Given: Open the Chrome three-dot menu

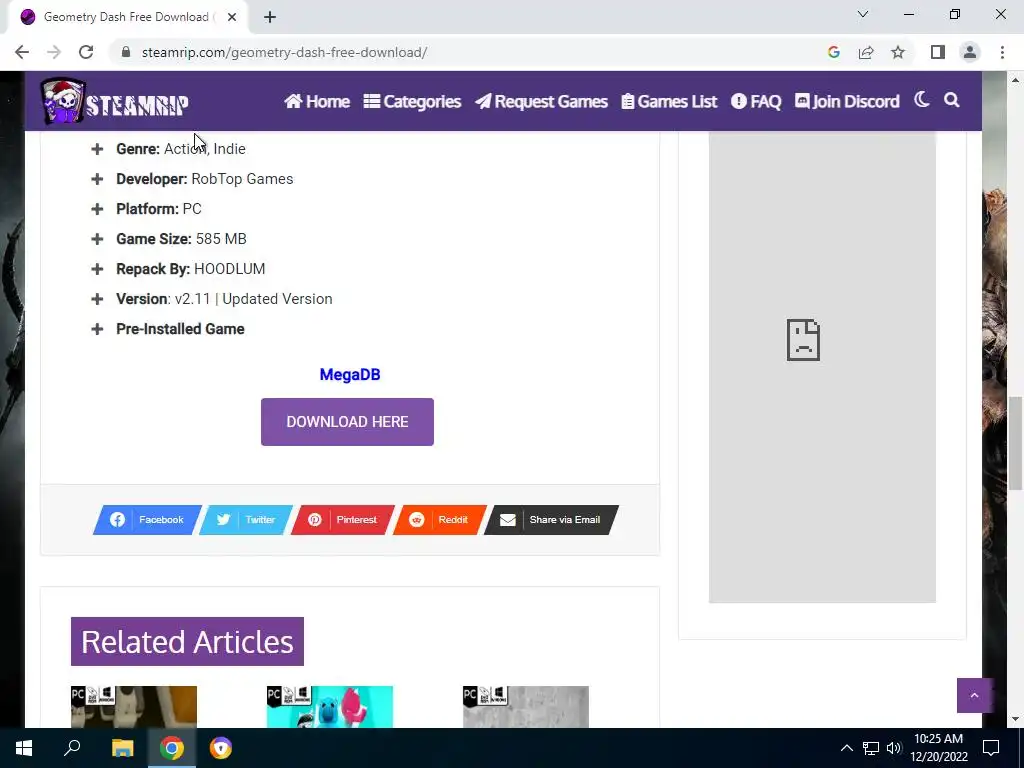Looking at the screenshot, I should pos(1002,52).
